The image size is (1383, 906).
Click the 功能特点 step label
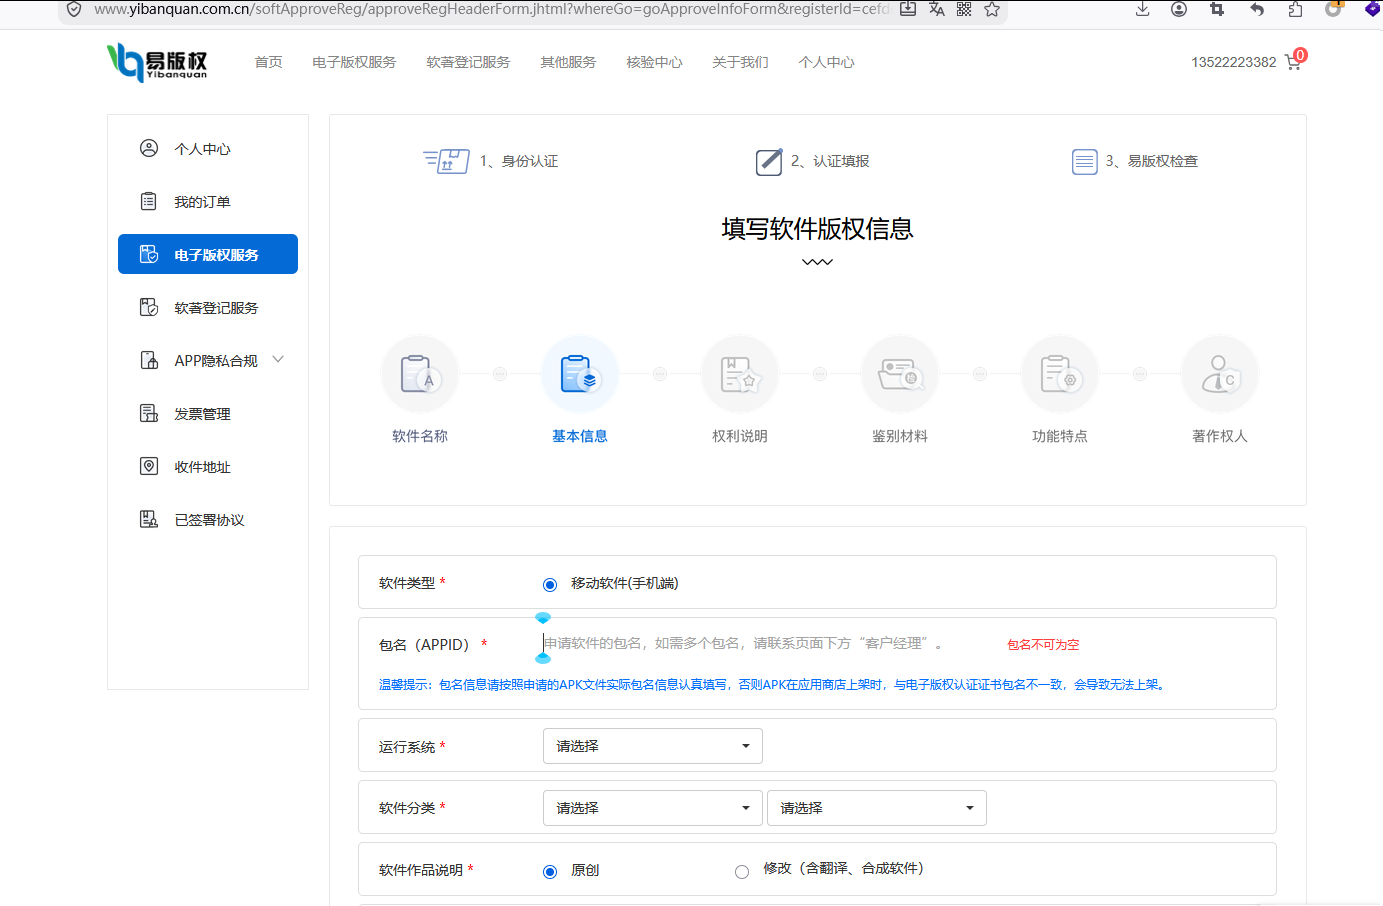pos(1060,436)
